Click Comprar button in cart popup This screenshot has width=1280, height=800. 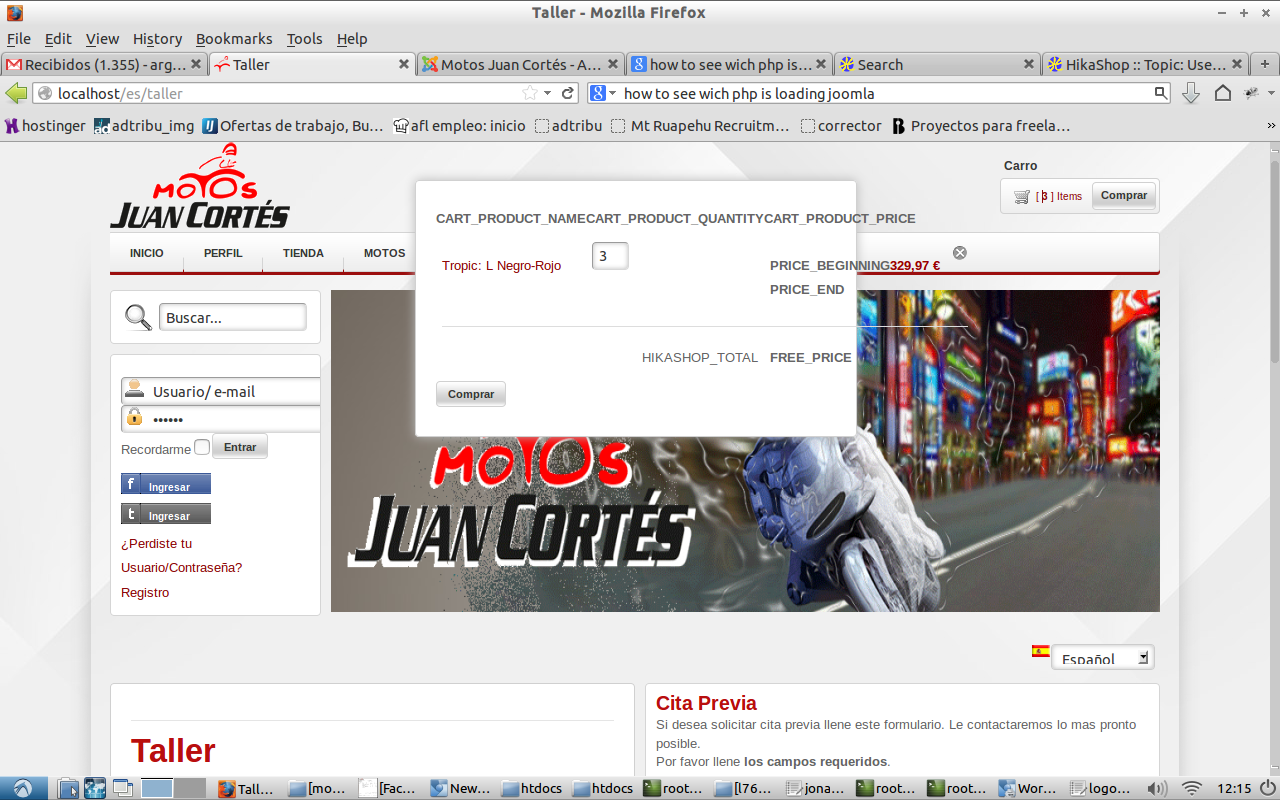(471, 394)
